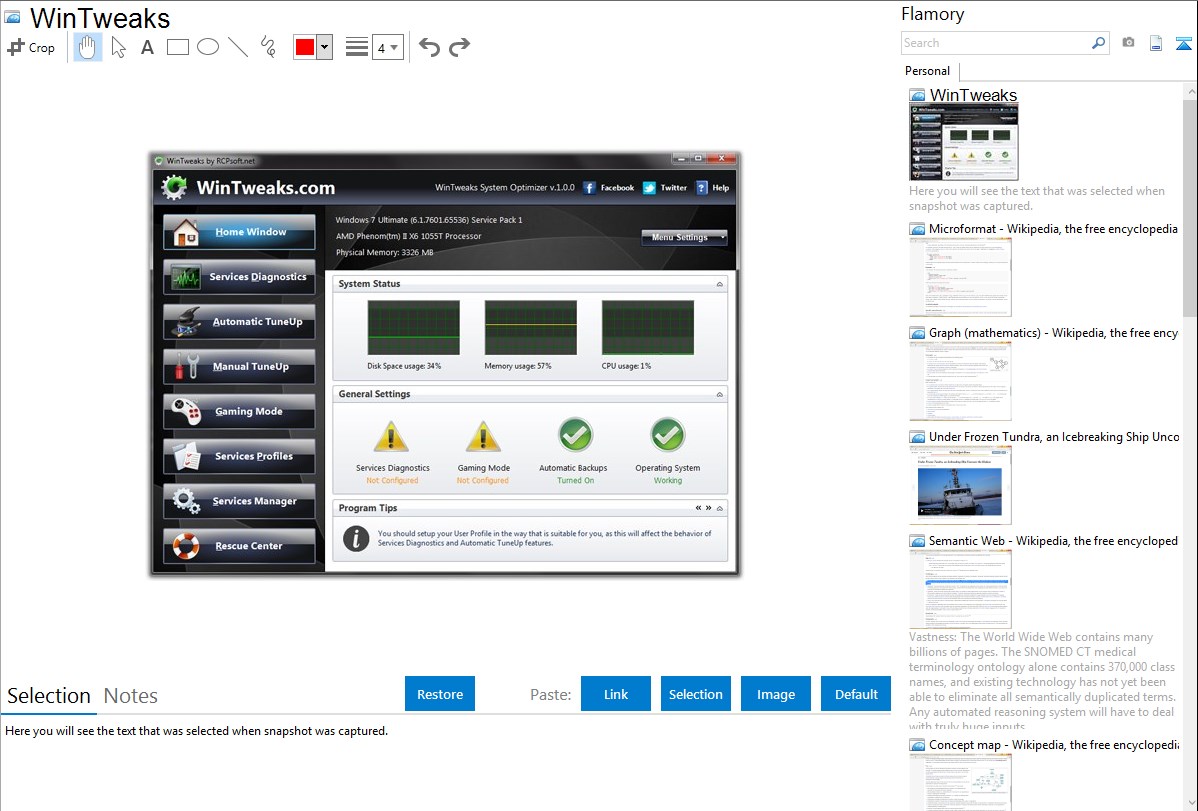Open the Microformat Wikipedia snapshot thumbnail
The height and width of the screenshot is (811, 1198).
960,277
